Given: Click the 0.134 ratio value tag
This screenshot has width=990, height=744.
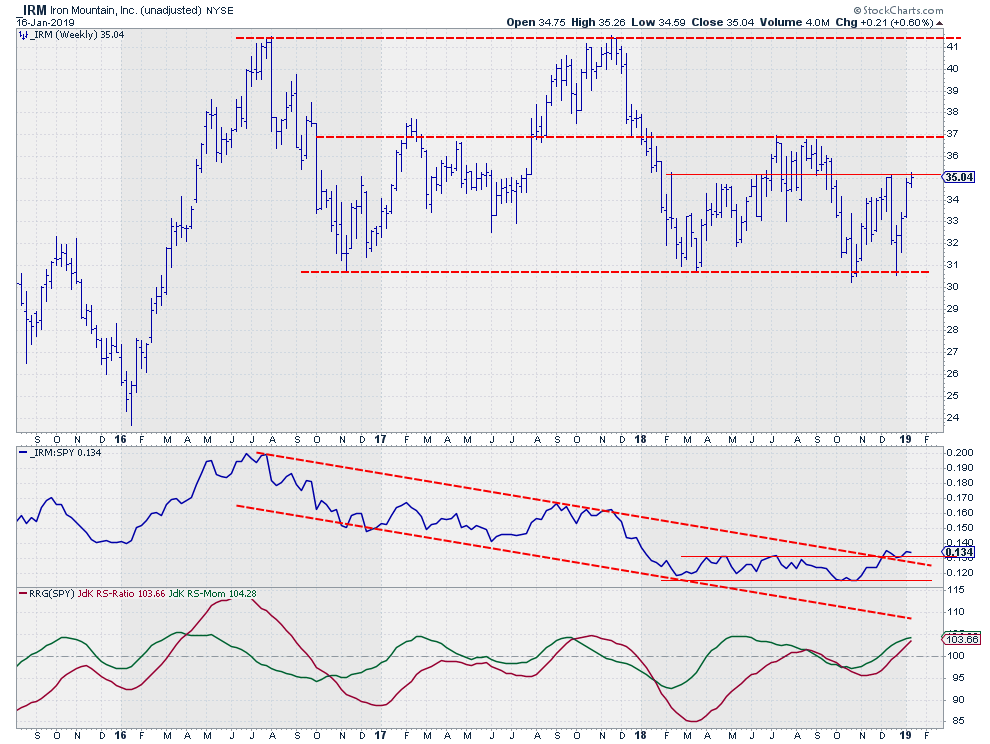Looking at the screenshot, I should click(x=960, y=552).
